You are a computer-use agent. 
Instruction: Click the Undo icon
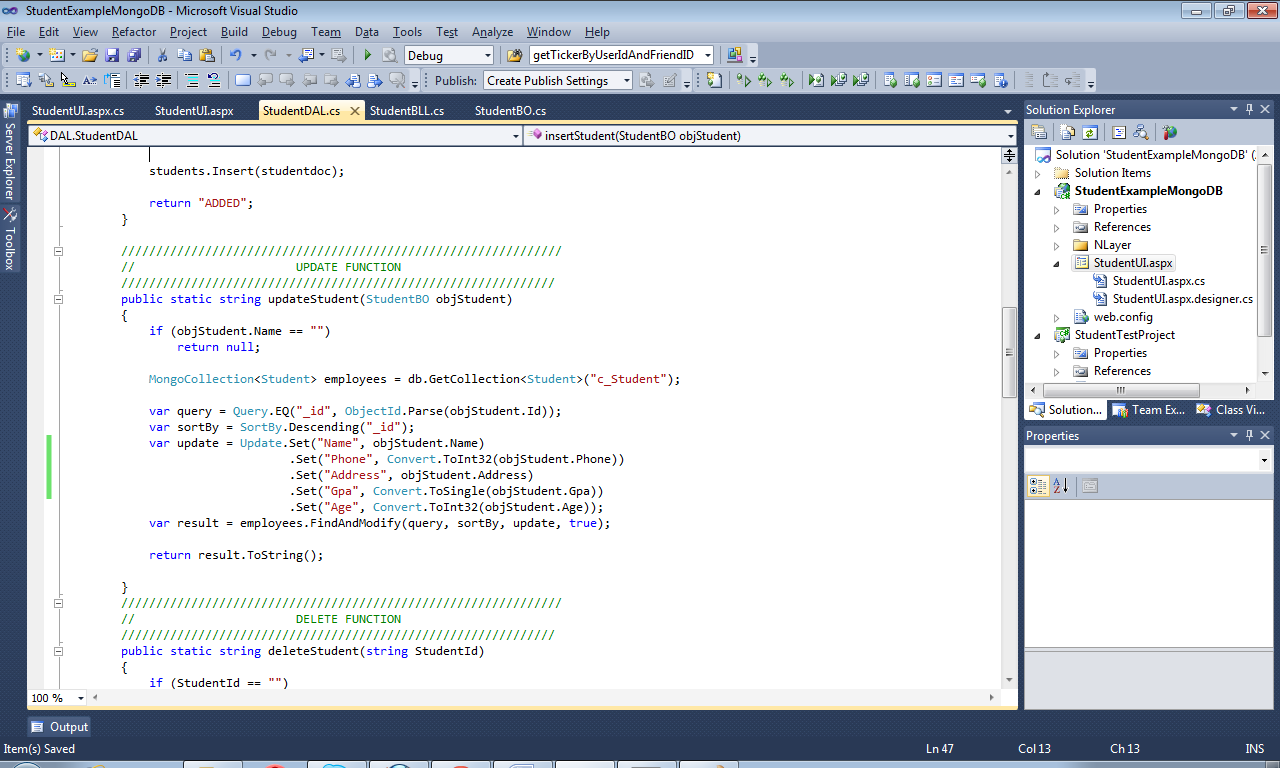tap(234, 55)
